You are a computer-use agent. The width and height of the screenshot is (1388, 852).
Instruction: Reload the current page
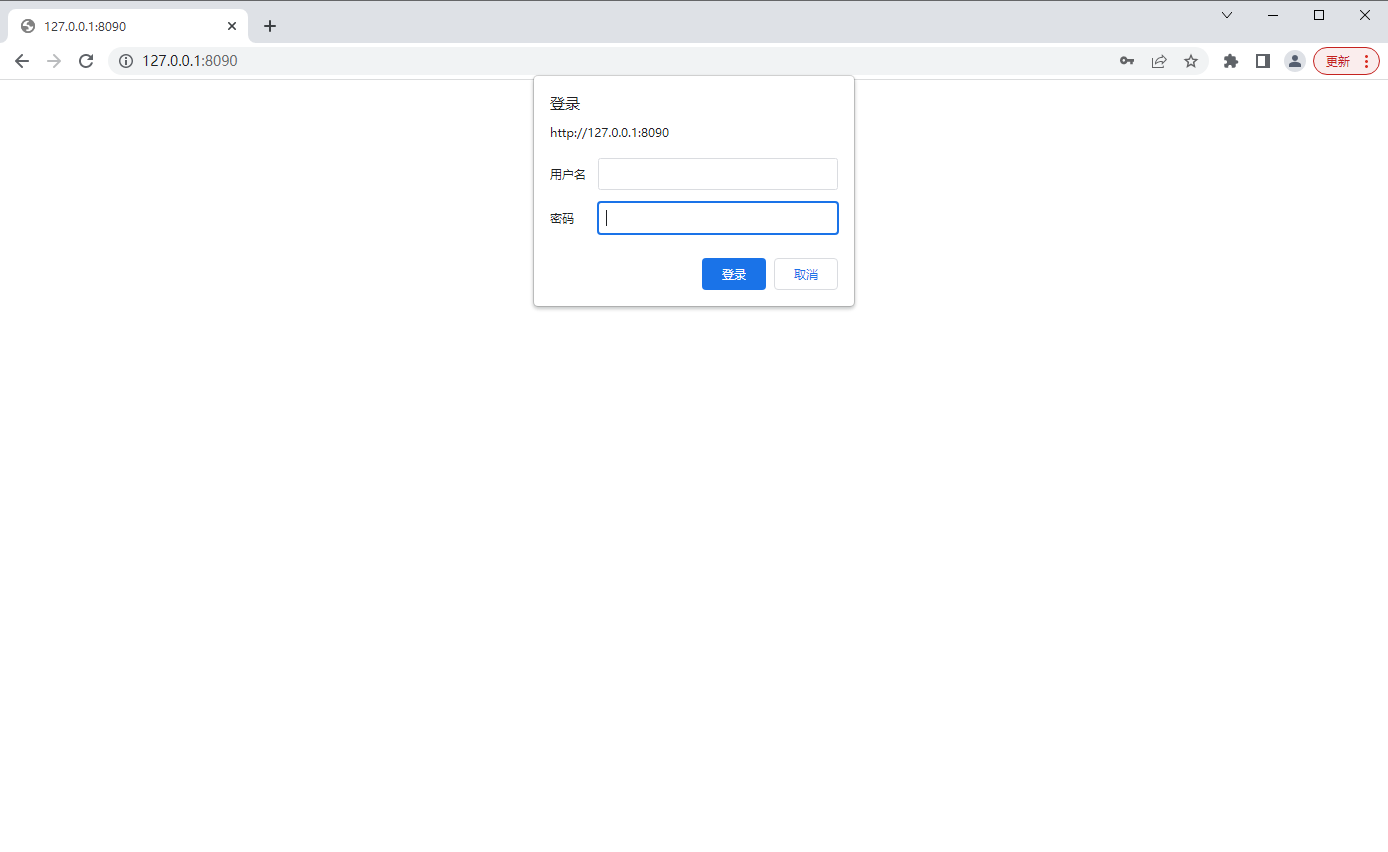point(86,61)
